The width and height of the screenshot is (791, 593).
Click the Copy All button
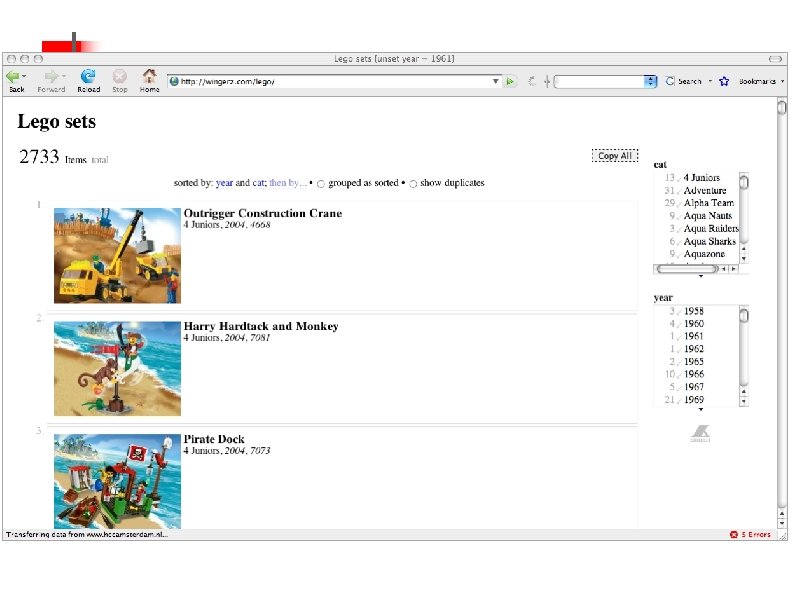(x=615, y=156)
